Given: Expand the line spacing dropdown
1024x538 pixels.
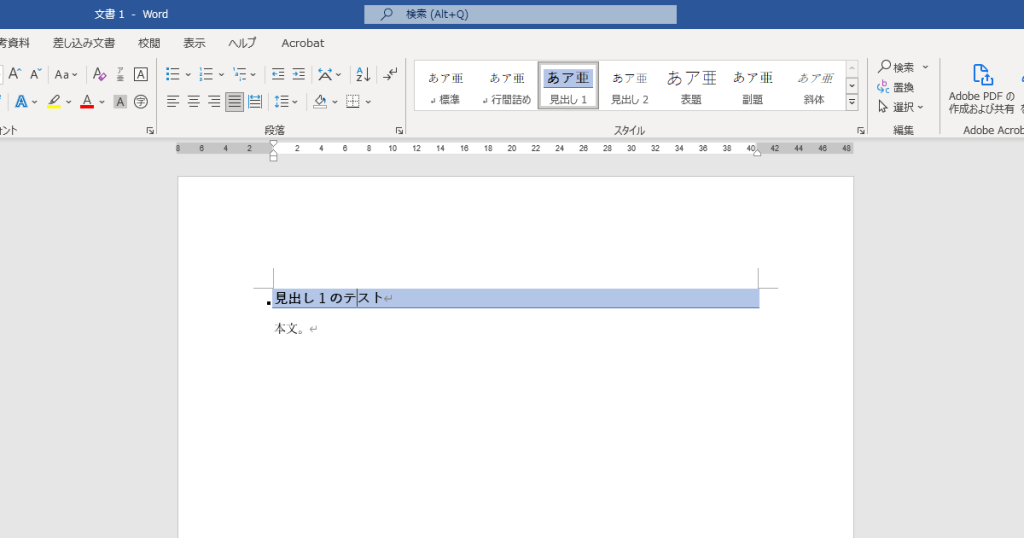Looking at the screenshot, I should click(x=296, y=101).
